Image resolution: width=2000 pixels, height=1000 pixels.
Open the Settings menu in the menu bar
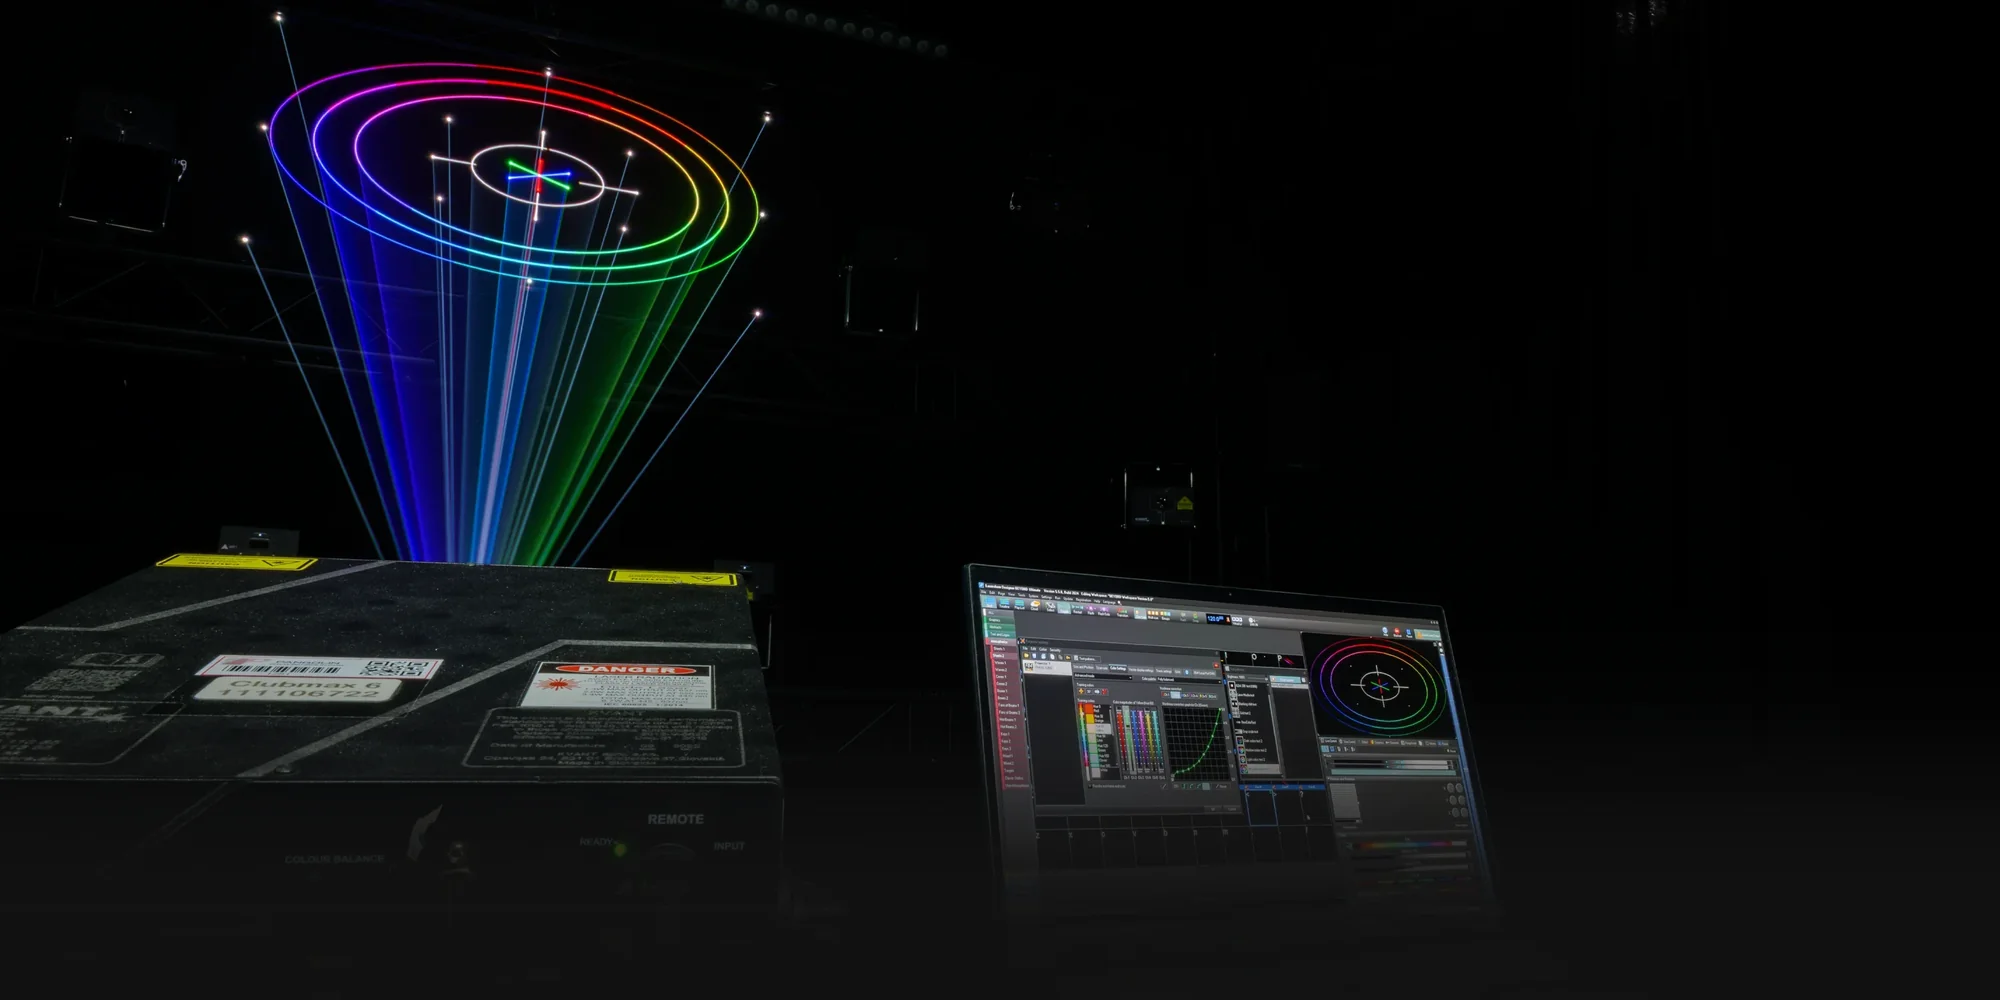[x=1045, y=597]
